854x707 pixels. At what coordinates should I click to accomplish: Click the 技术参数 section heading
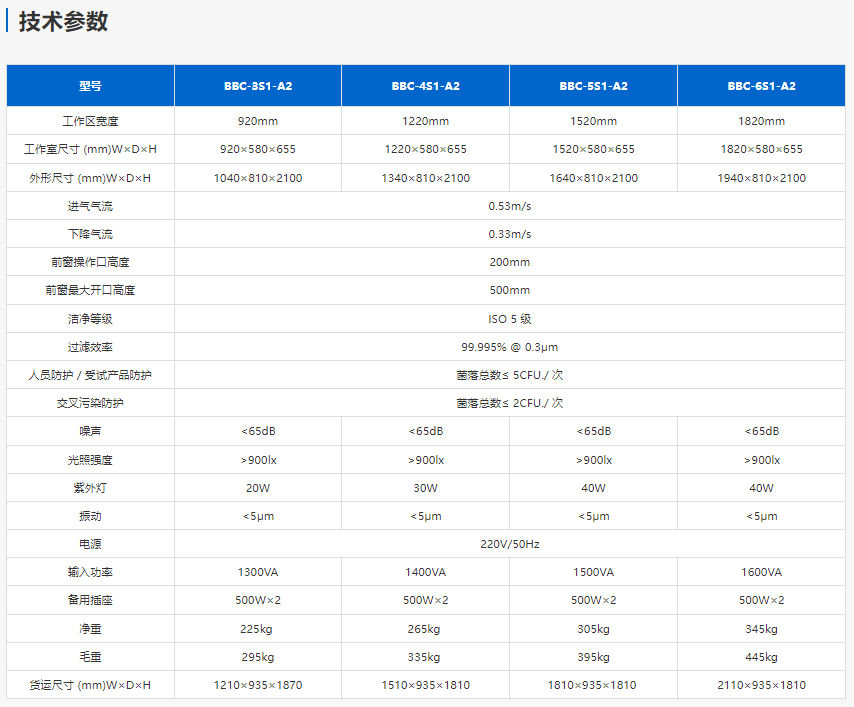[x=63, y=22]
